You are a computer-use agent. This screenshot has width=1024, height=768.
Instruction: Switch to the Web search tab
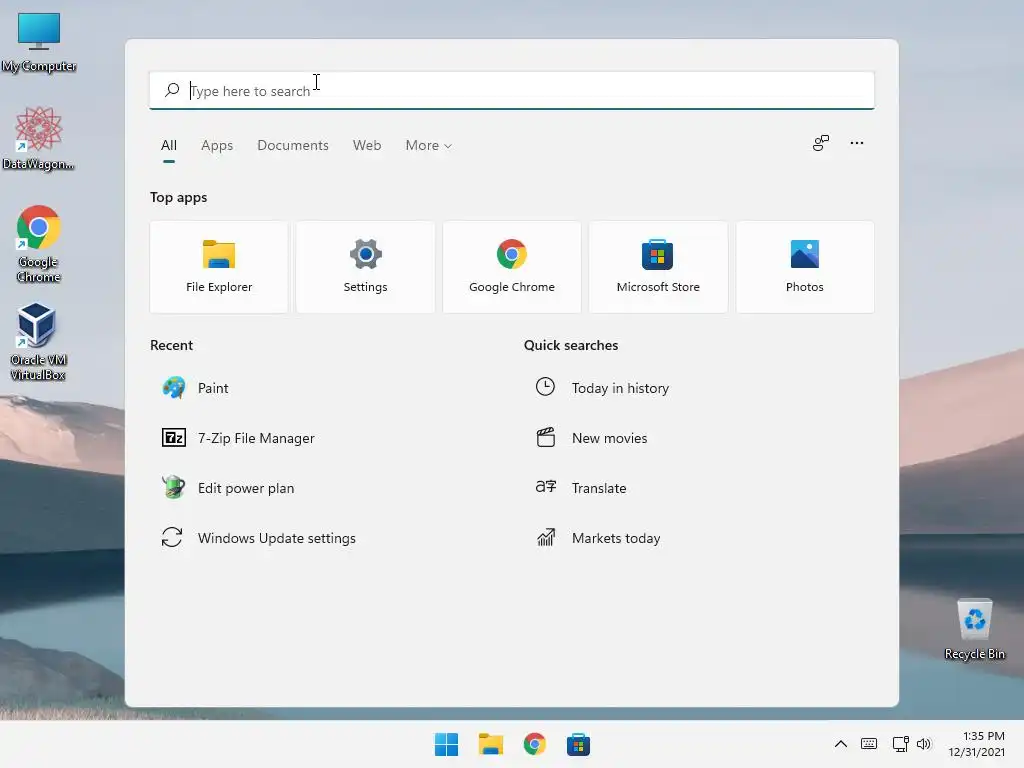[367, 146]
